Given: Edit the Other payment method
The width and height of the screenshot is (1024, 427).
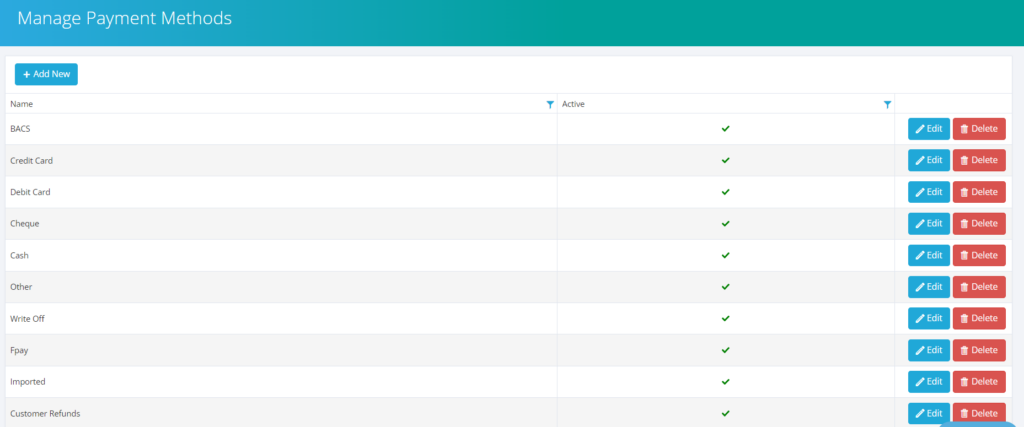Looking at the screenshot, I should 929,287.
